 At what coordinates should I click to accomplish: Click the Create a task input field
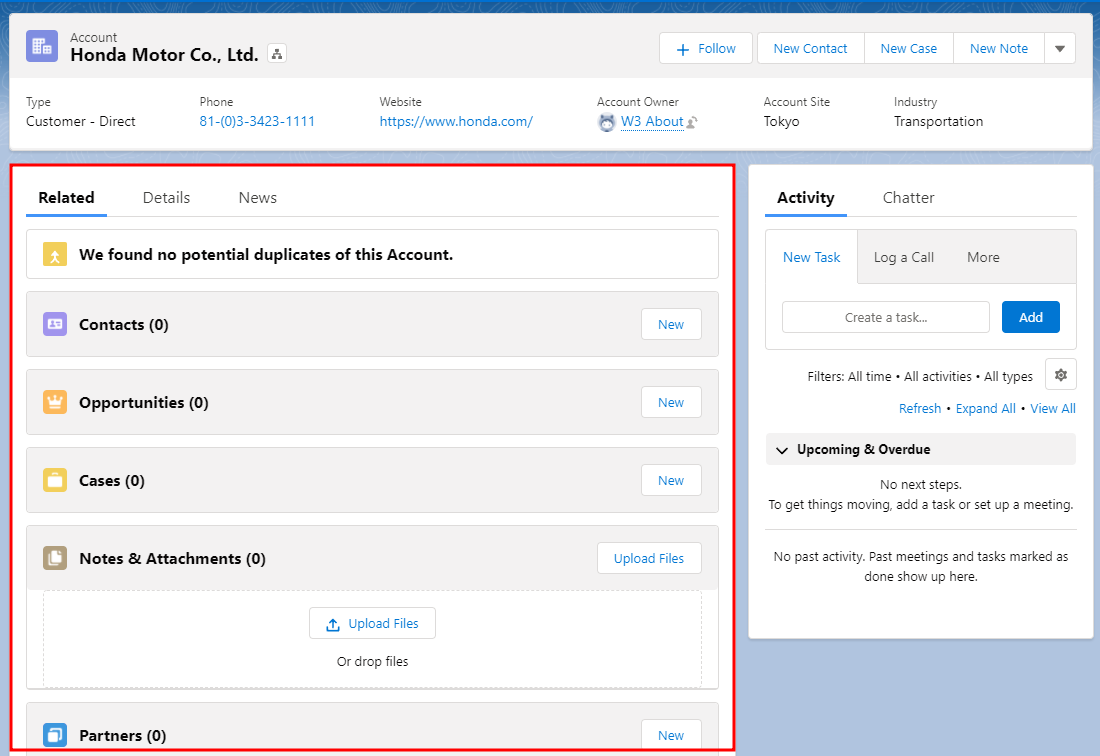click(x=886, y=317)
